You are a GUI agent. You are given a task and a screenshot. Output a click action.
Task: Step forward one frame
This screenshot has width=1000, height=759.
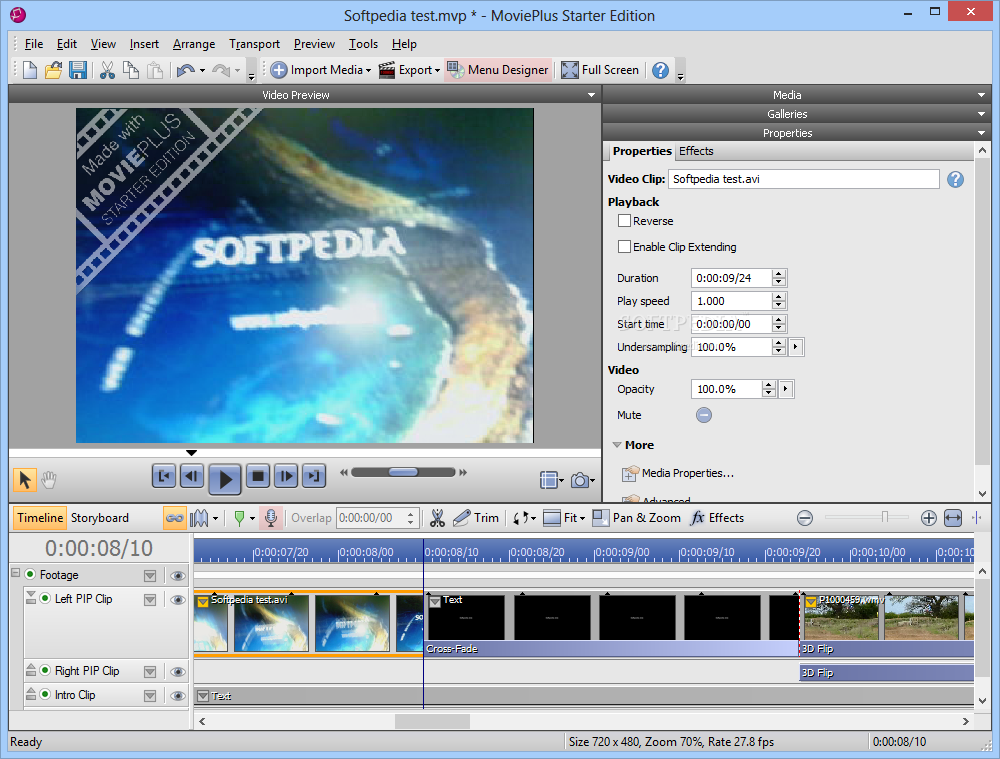[286, 476]
